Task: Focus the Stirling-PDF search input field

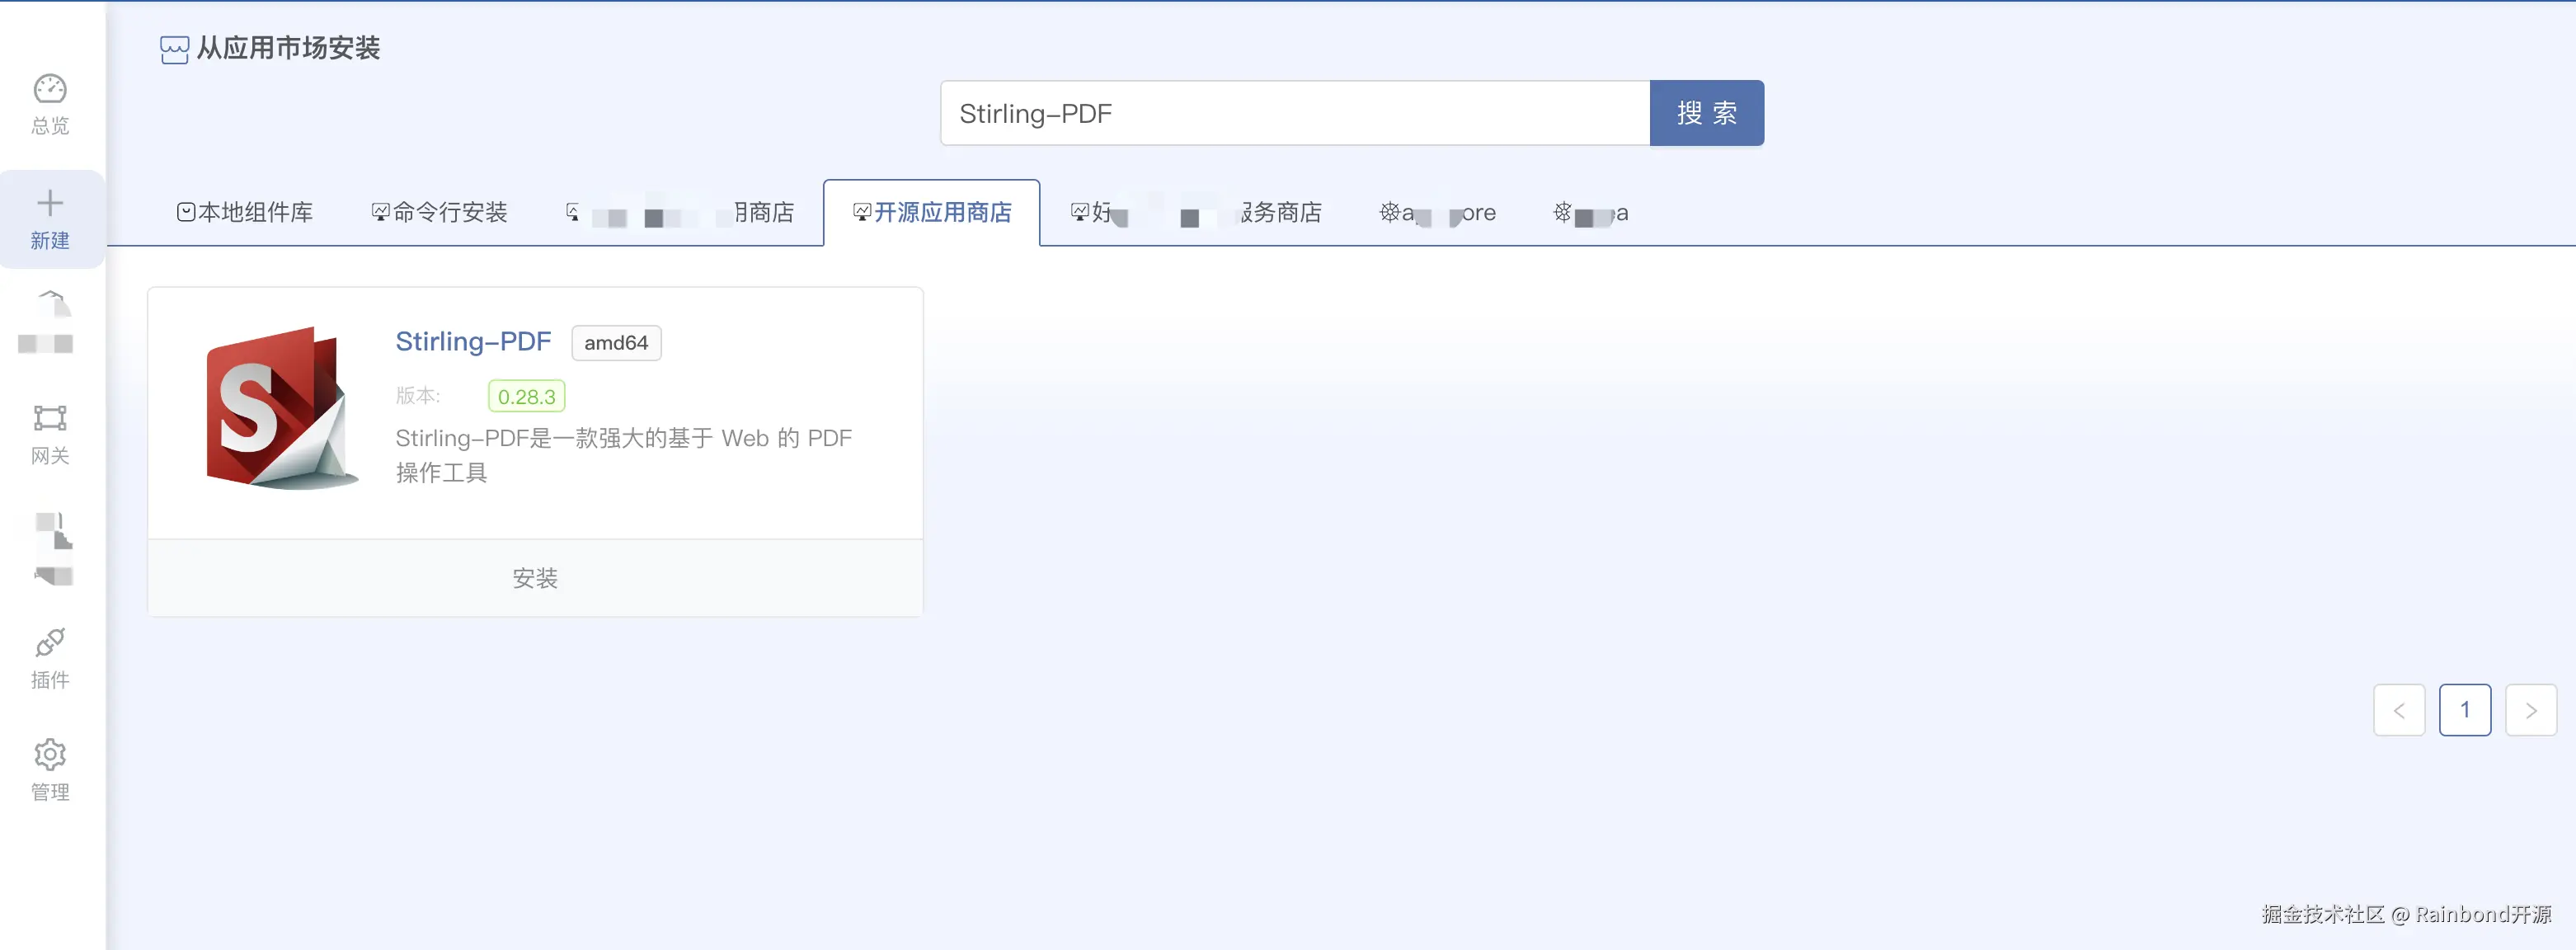Action: click(x=1294, y=114)
